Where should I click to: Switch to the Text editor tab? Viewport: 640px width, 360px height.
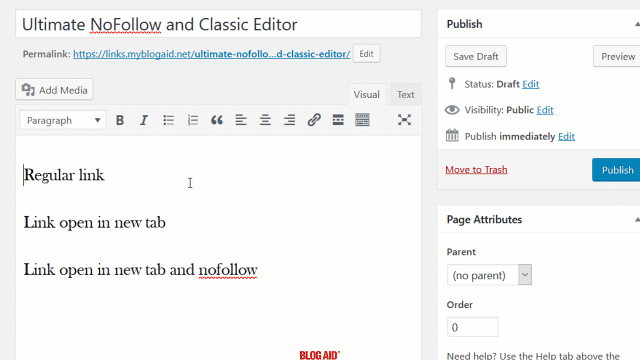pyautogui.click(x=405, y=95)
